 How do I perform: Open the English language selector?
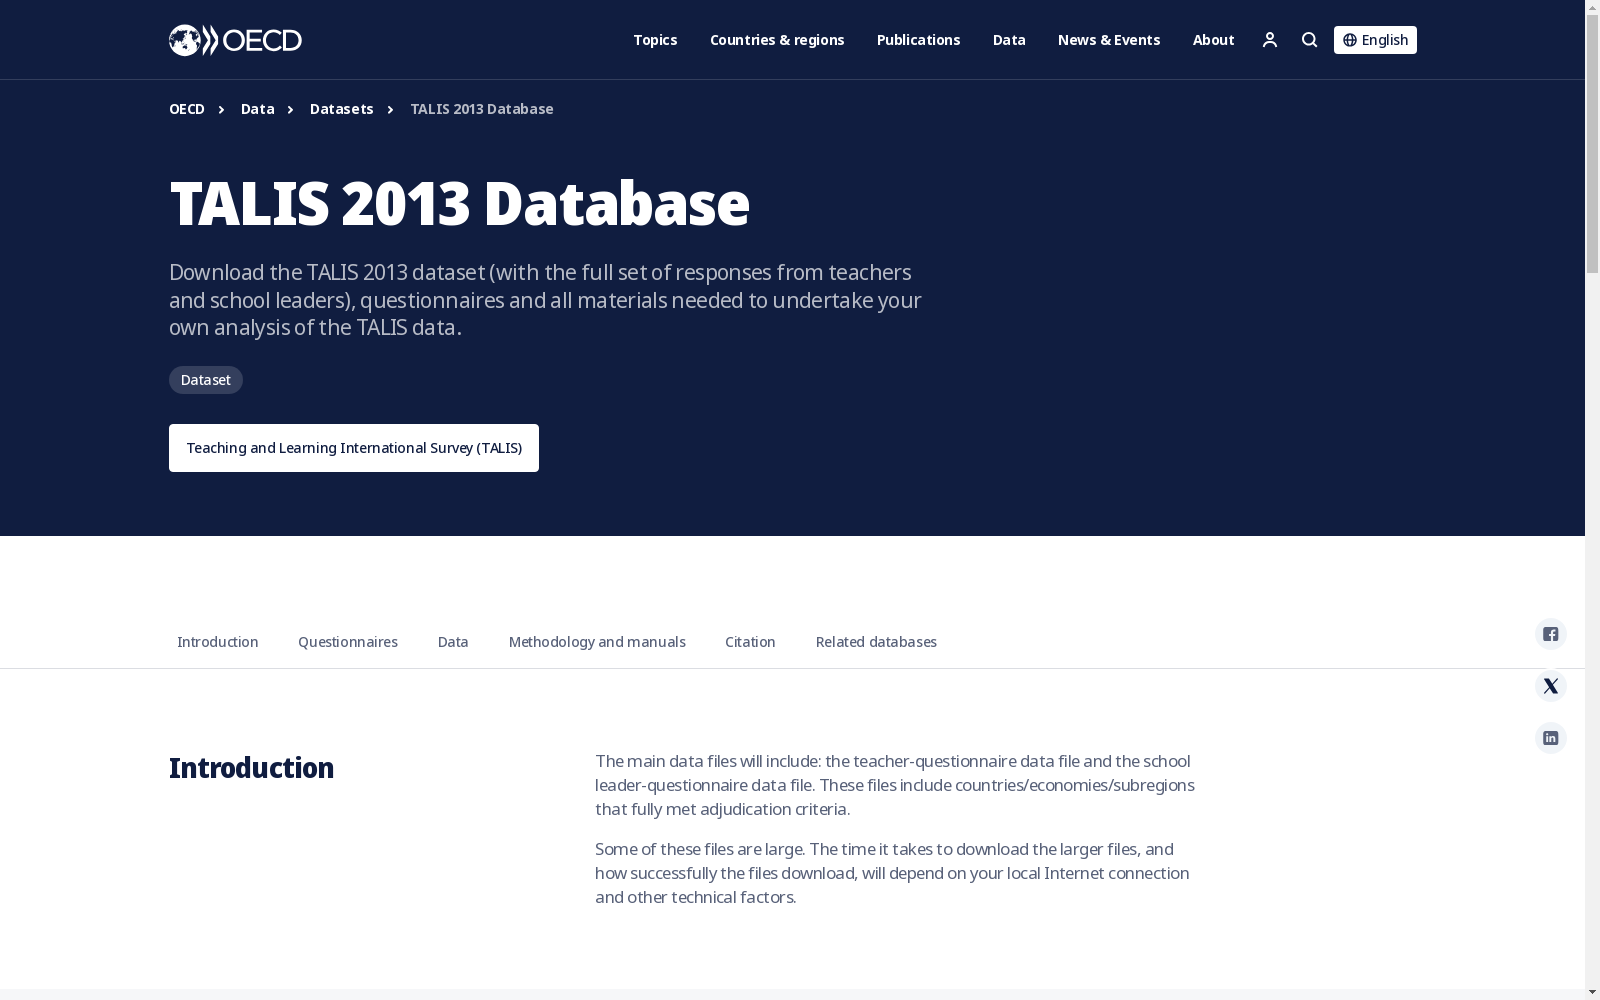pos(1375,40)
